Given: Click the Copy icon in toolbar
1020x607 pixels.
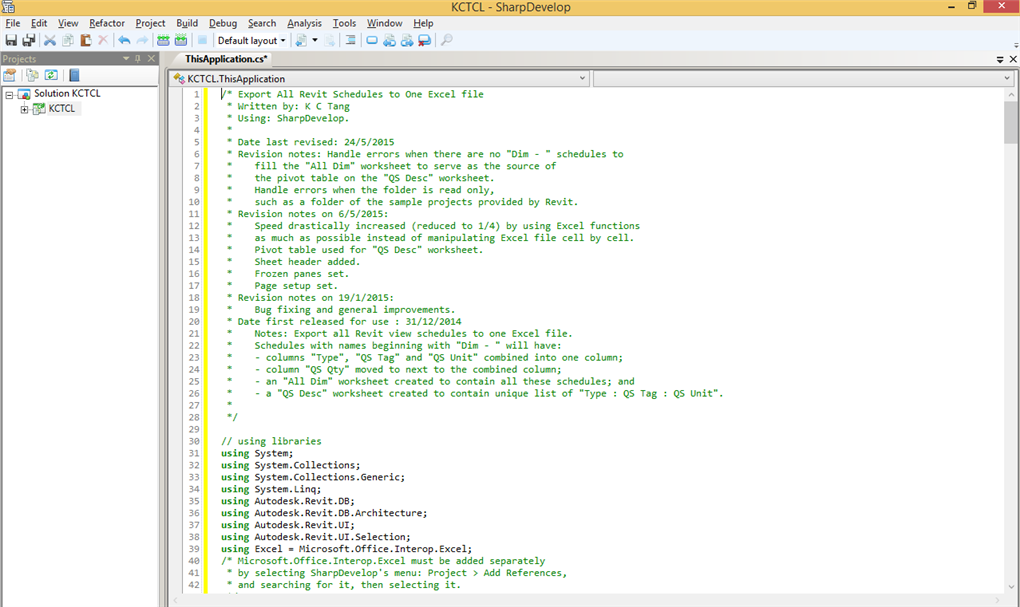Looking at the screenshot, I should pos(68,40).
